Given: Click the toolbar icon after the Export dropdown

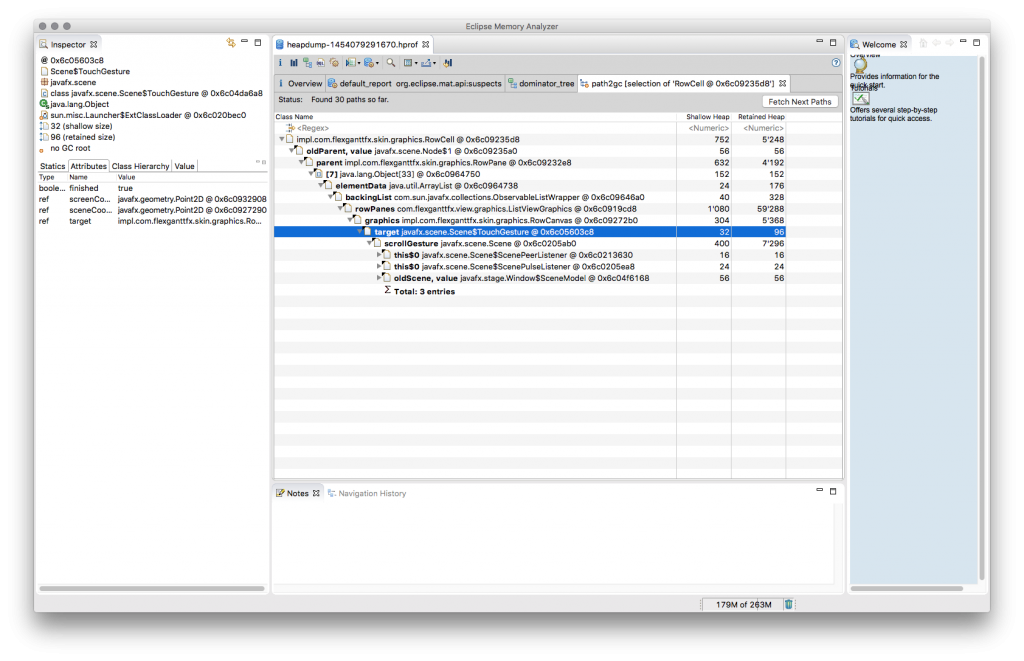Looking at the screenshot, I should coord(447,63).
